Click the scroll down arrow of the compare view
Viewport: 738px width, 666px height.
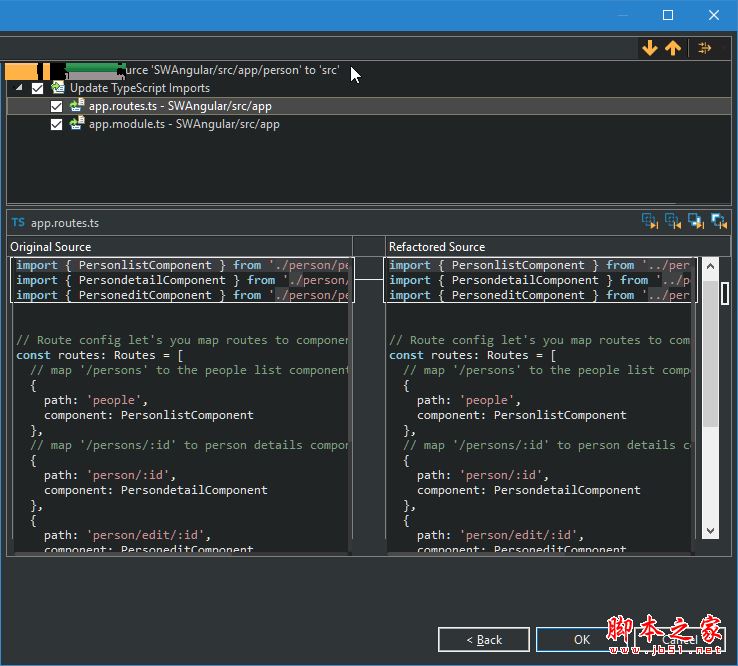(710, 531)
